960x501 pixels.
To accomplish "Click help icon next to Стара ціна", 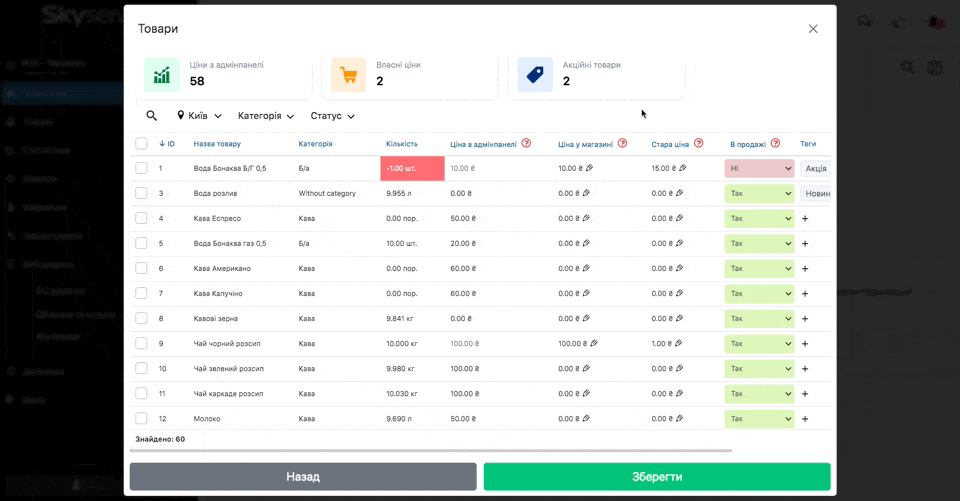I will click(699, 144).
